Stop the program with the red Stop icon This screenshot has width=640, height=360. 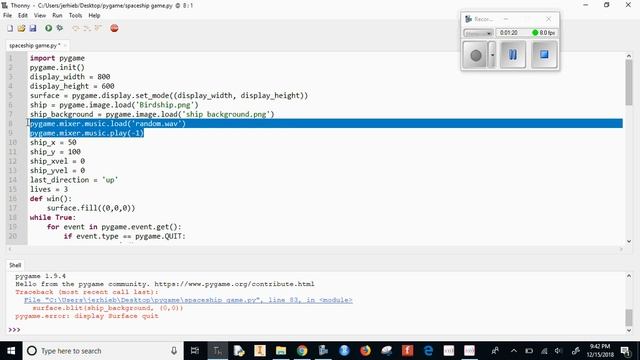[x=114, y=28]
